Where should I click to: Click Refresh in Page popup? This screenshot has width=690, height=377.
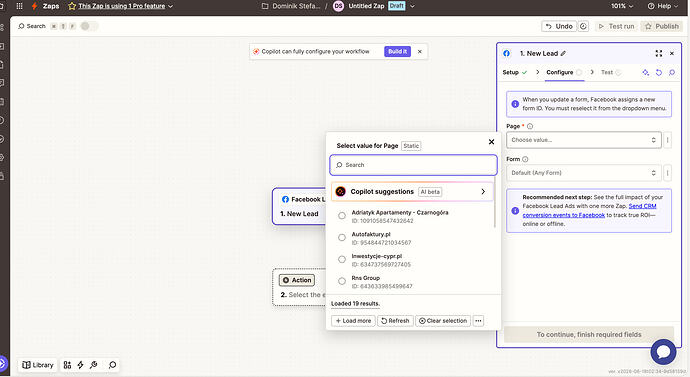coord(395,321)
